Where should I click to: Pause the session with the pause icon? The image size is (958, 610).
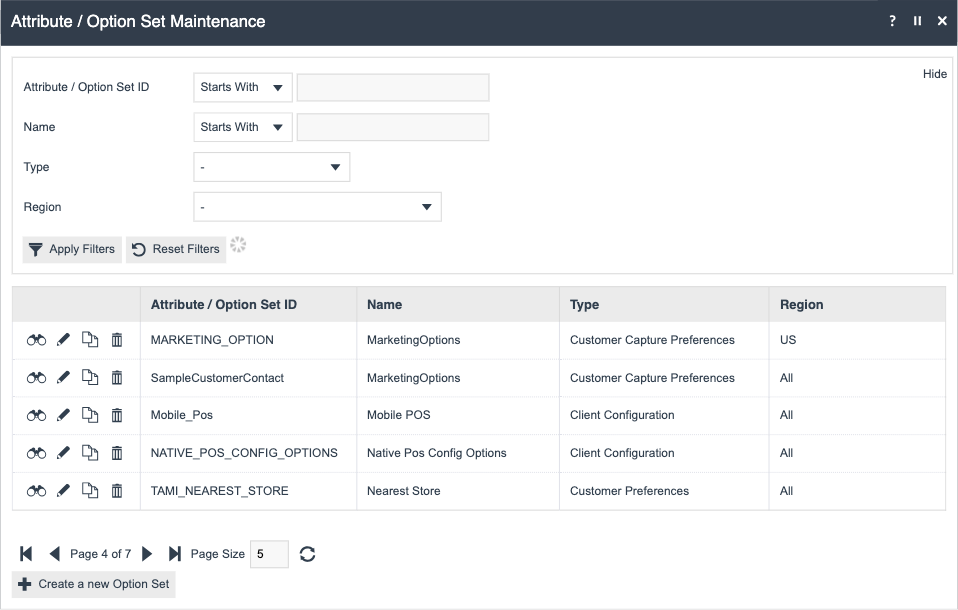click(917, 20)
